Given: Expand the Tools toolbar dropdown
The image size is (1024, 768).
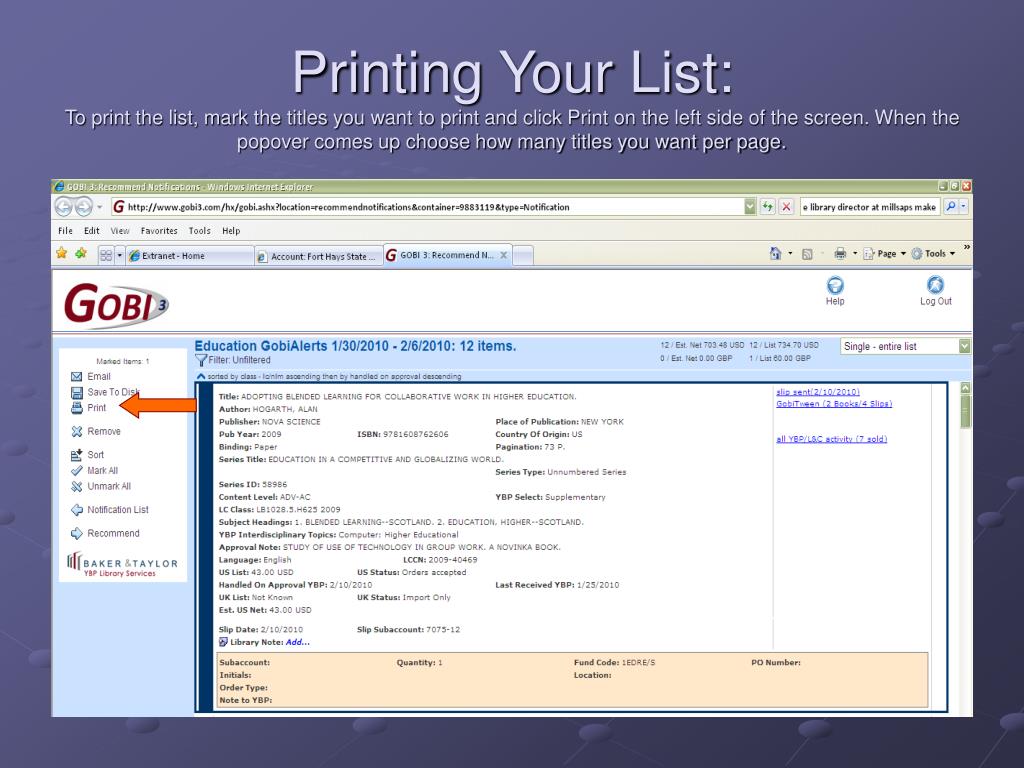Looking at the screenshot, I should 952,254.
